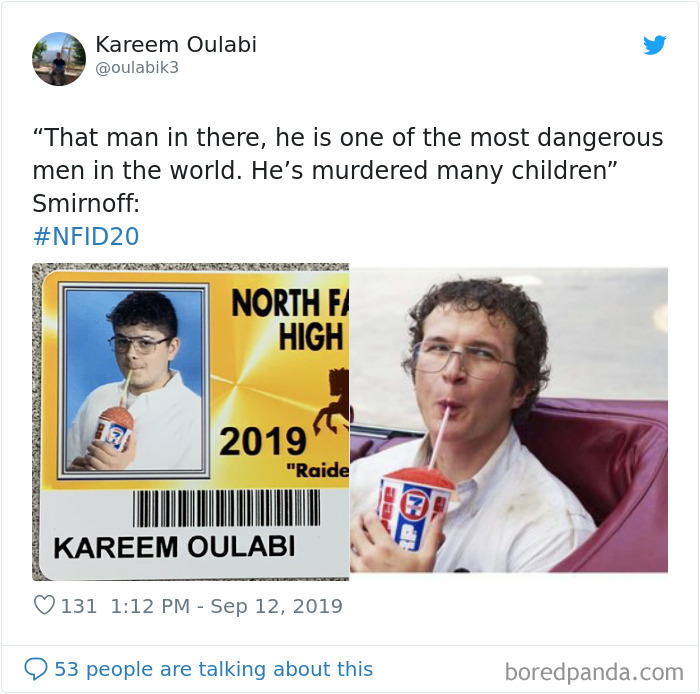
Task: Like the tweet with the heart icon
Action: point(44,606)
